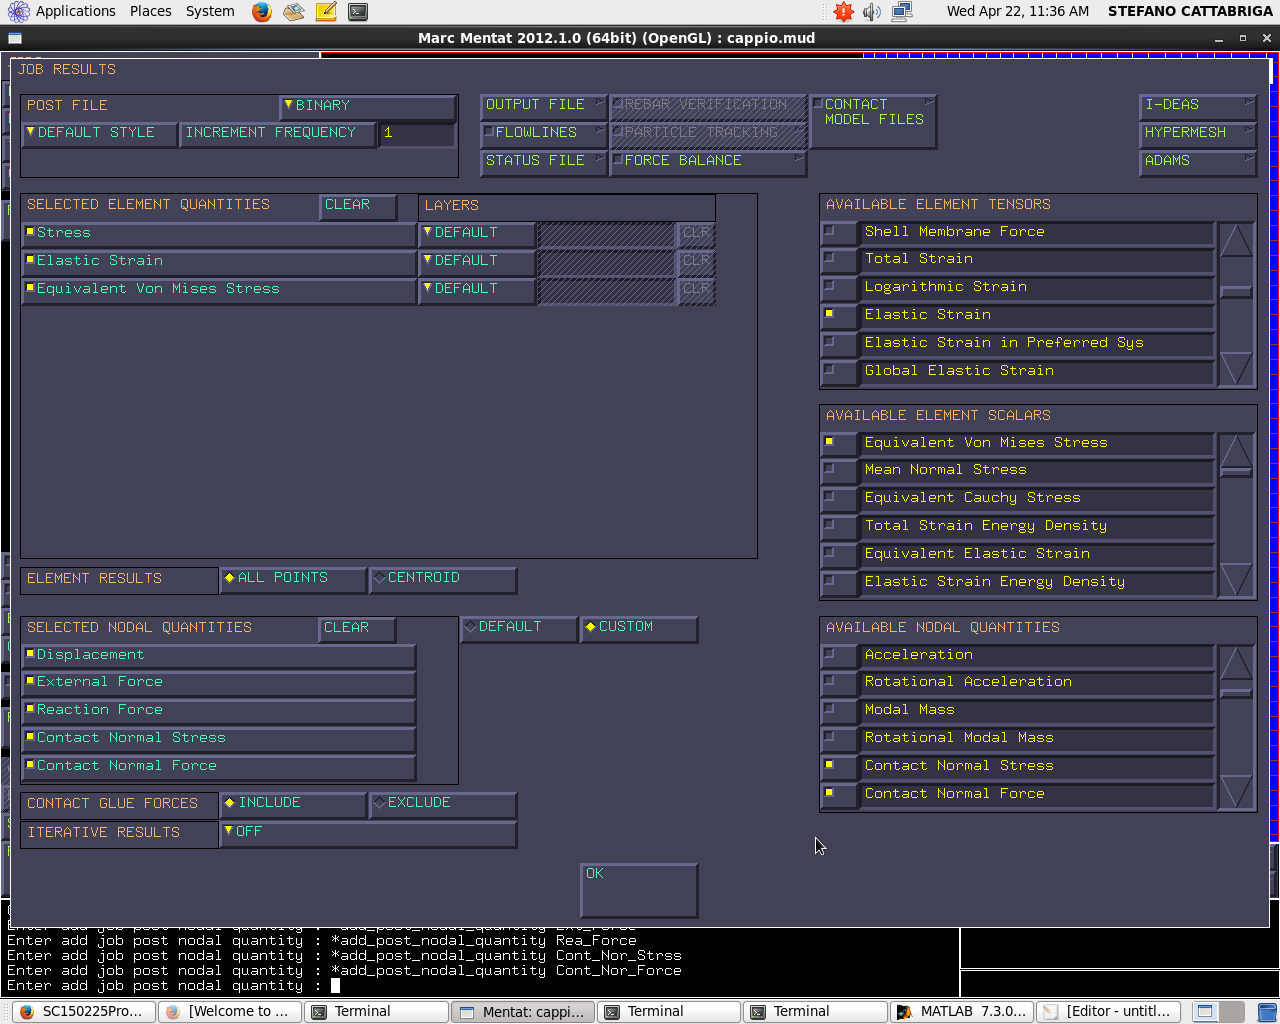Viewport: 1280px width, 1024px height.
Task: Launch Firefox from the top panel
Action: click(262, 12)
